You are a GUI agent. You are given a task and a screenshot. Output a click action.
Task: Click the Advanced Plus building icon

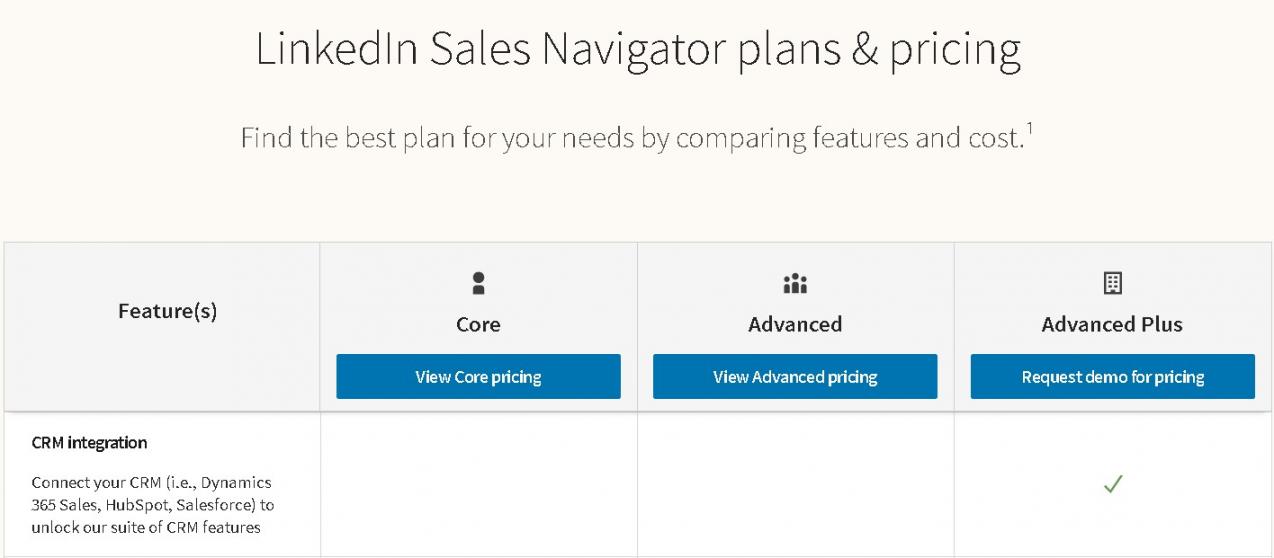(x=1112, y=284)
